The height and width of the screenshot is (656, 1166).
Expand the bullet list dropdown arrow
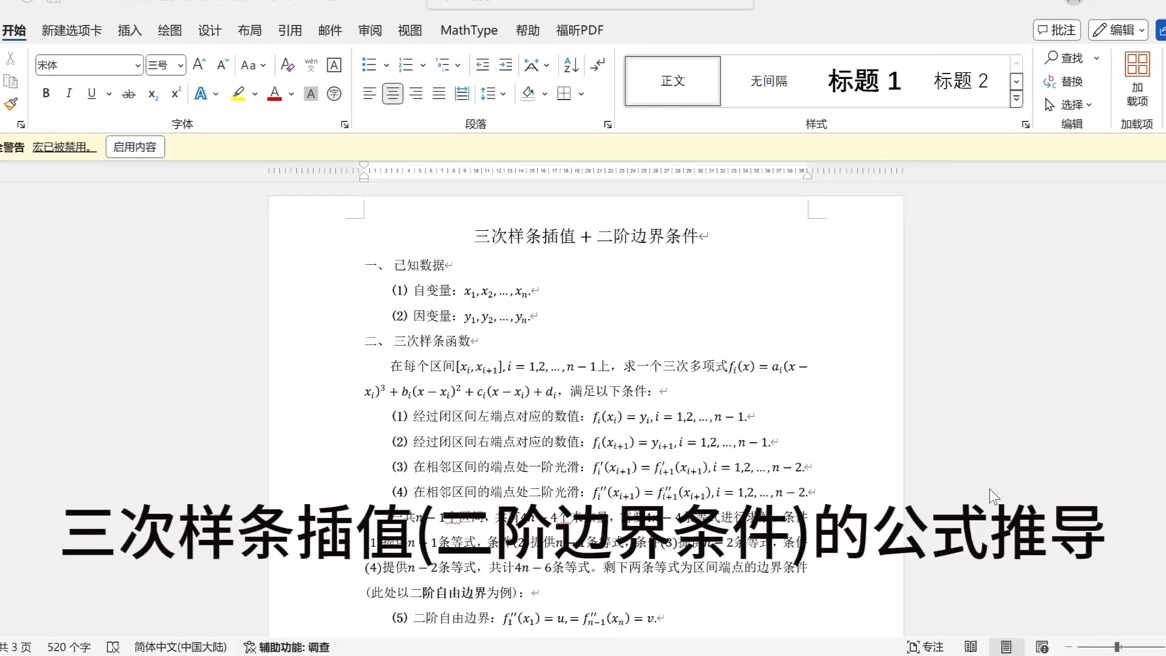[x=386, y=64]
